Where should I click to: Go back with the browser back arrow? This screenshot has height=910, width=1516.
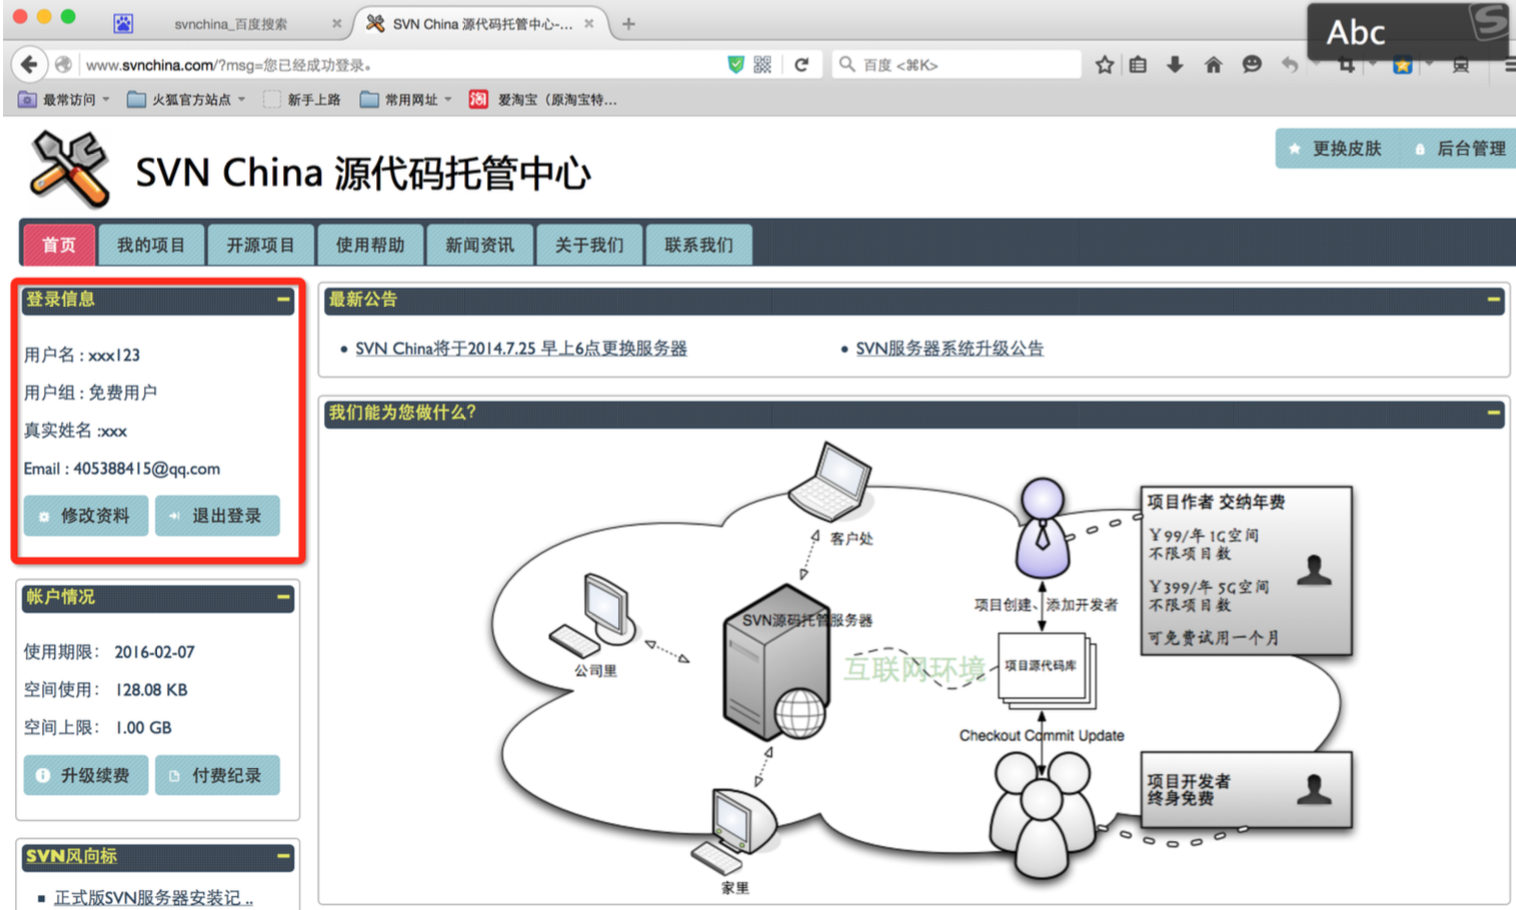tap(29, 65)
